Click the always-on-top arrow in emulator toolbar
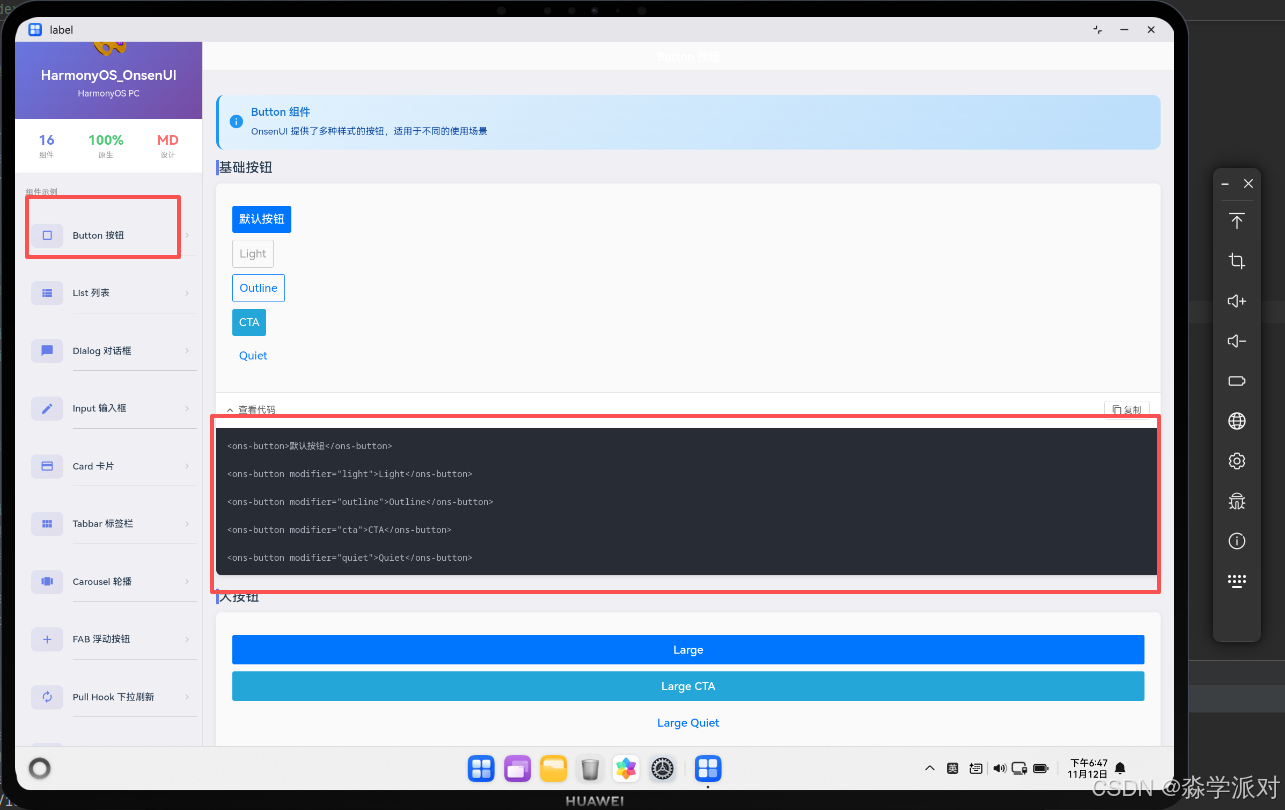 pos(1237,221)
